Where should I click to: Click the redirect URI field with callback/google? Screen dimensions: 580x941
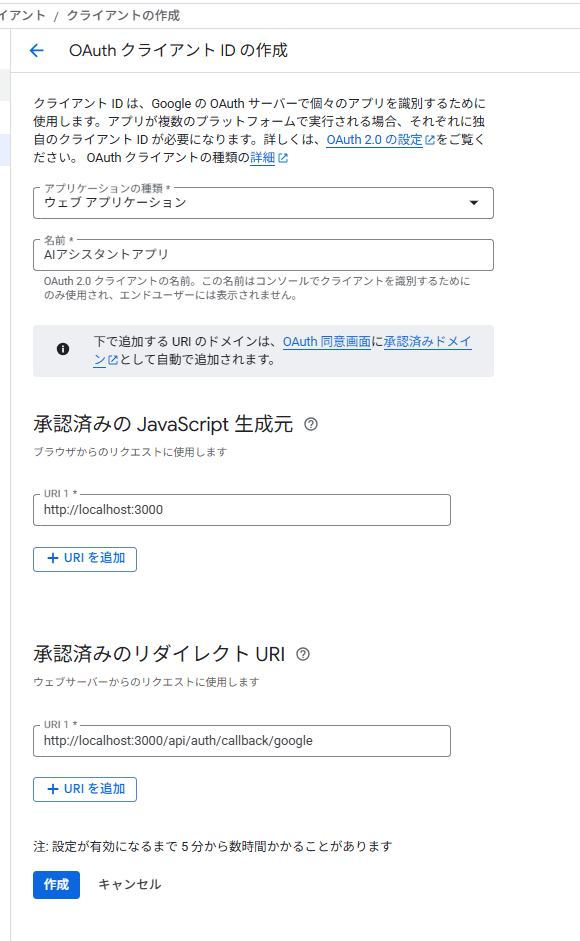click(x=241, y=741)
